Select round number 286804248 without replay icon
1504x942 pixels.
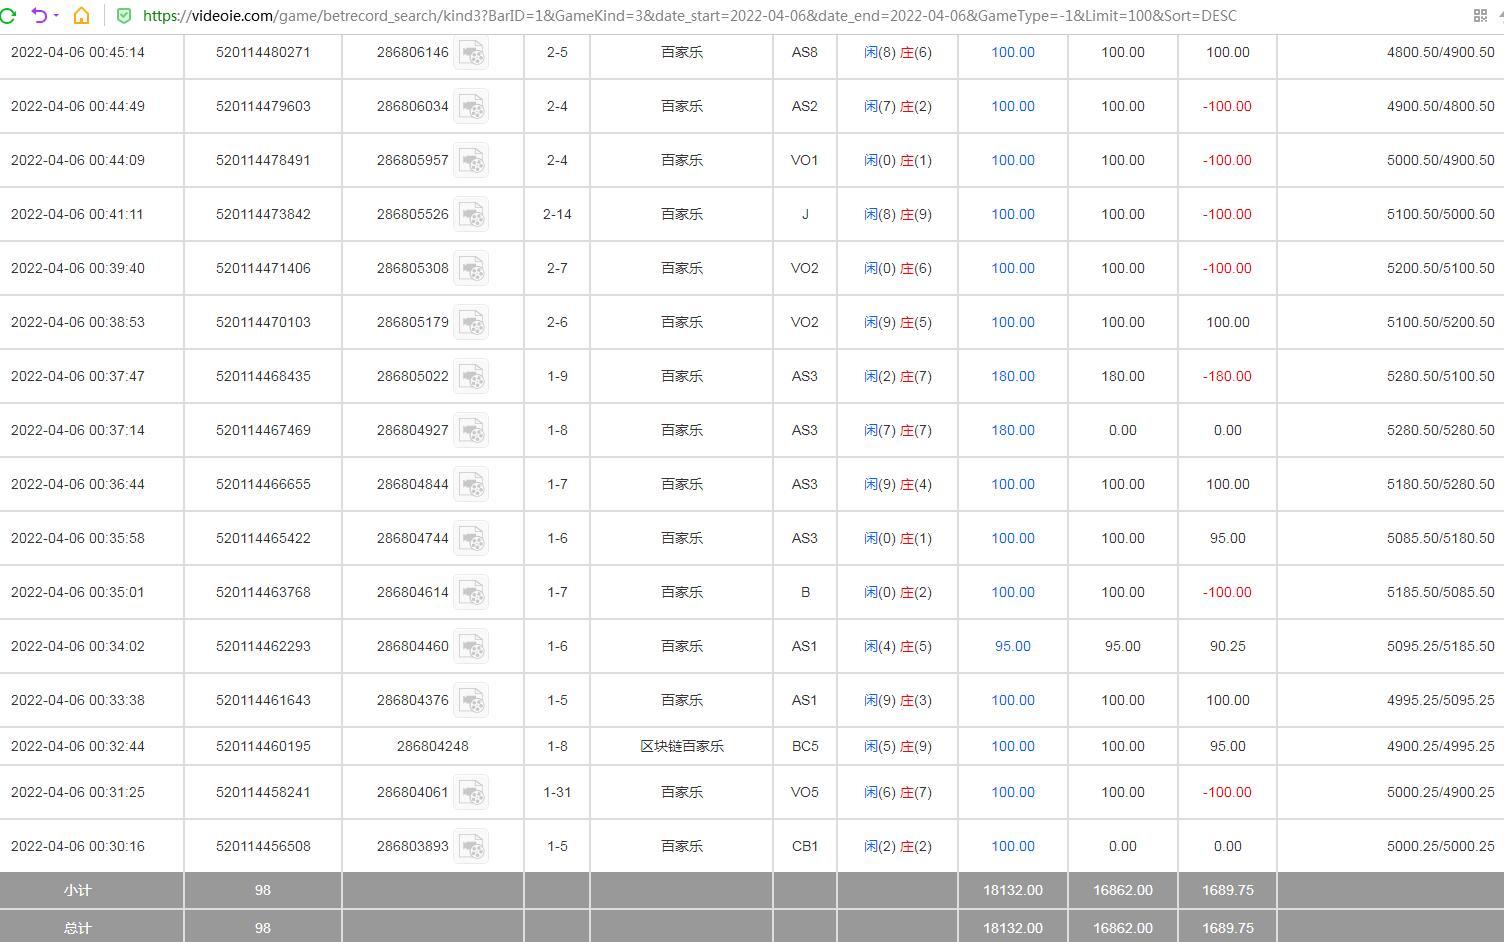(432, 746)
